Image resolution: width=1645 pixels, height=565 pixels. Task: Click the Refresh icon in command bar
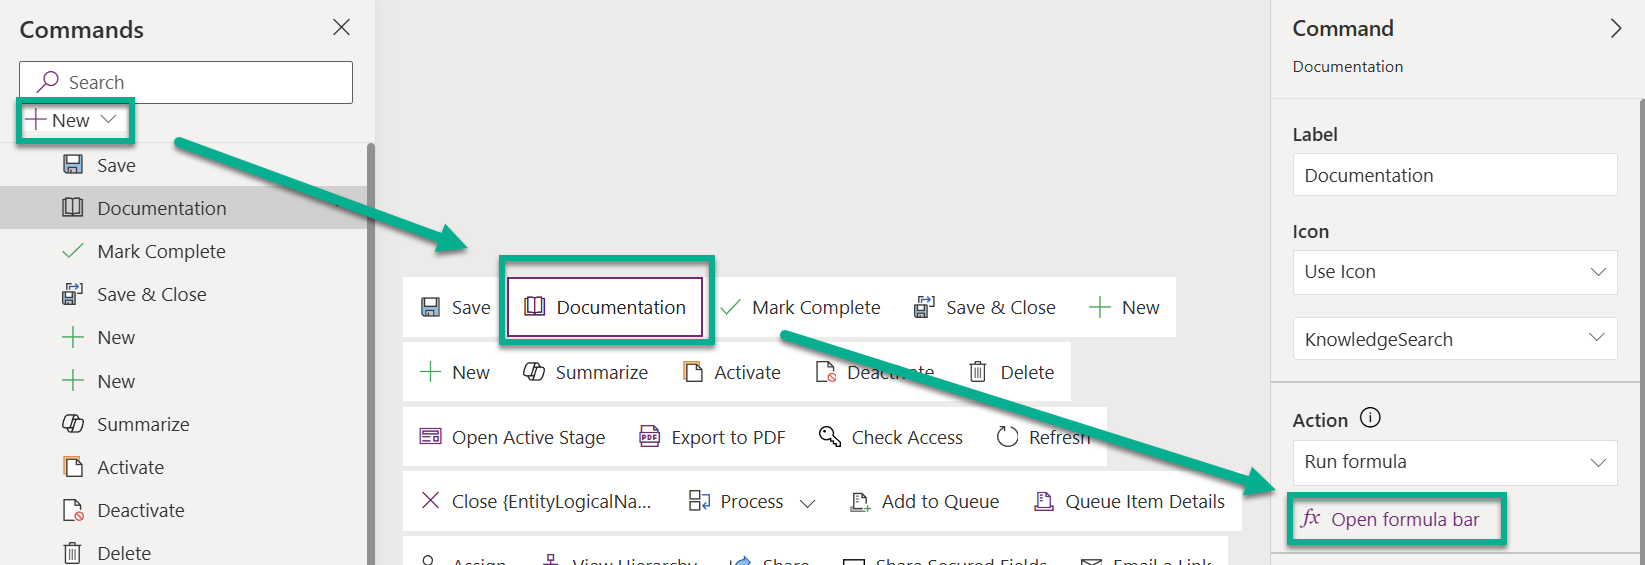click(1008, 437)
